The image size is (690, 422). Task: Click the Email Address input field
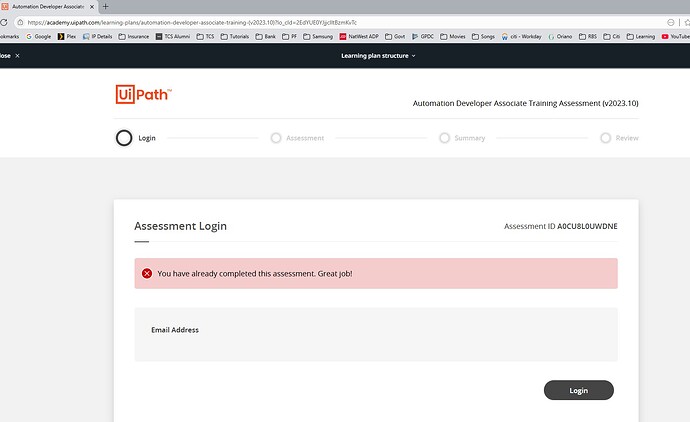click(x=376, y=334)
